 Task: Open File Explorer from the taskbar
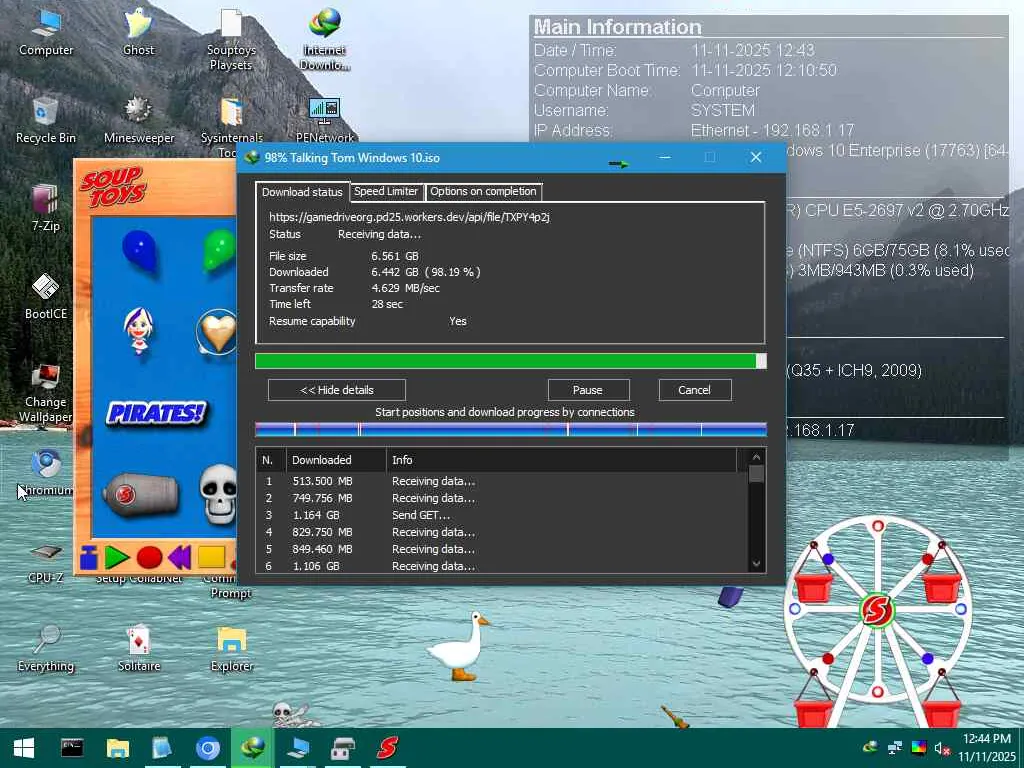point(118,748)
